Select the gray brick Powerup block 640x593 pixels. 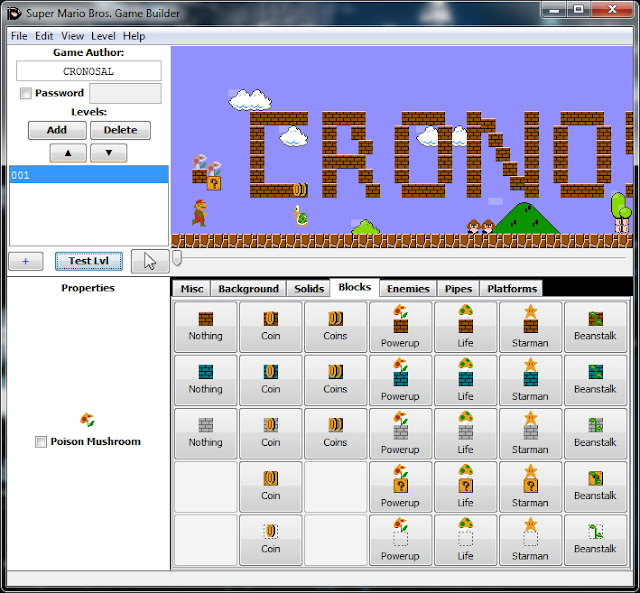[400, 433]
